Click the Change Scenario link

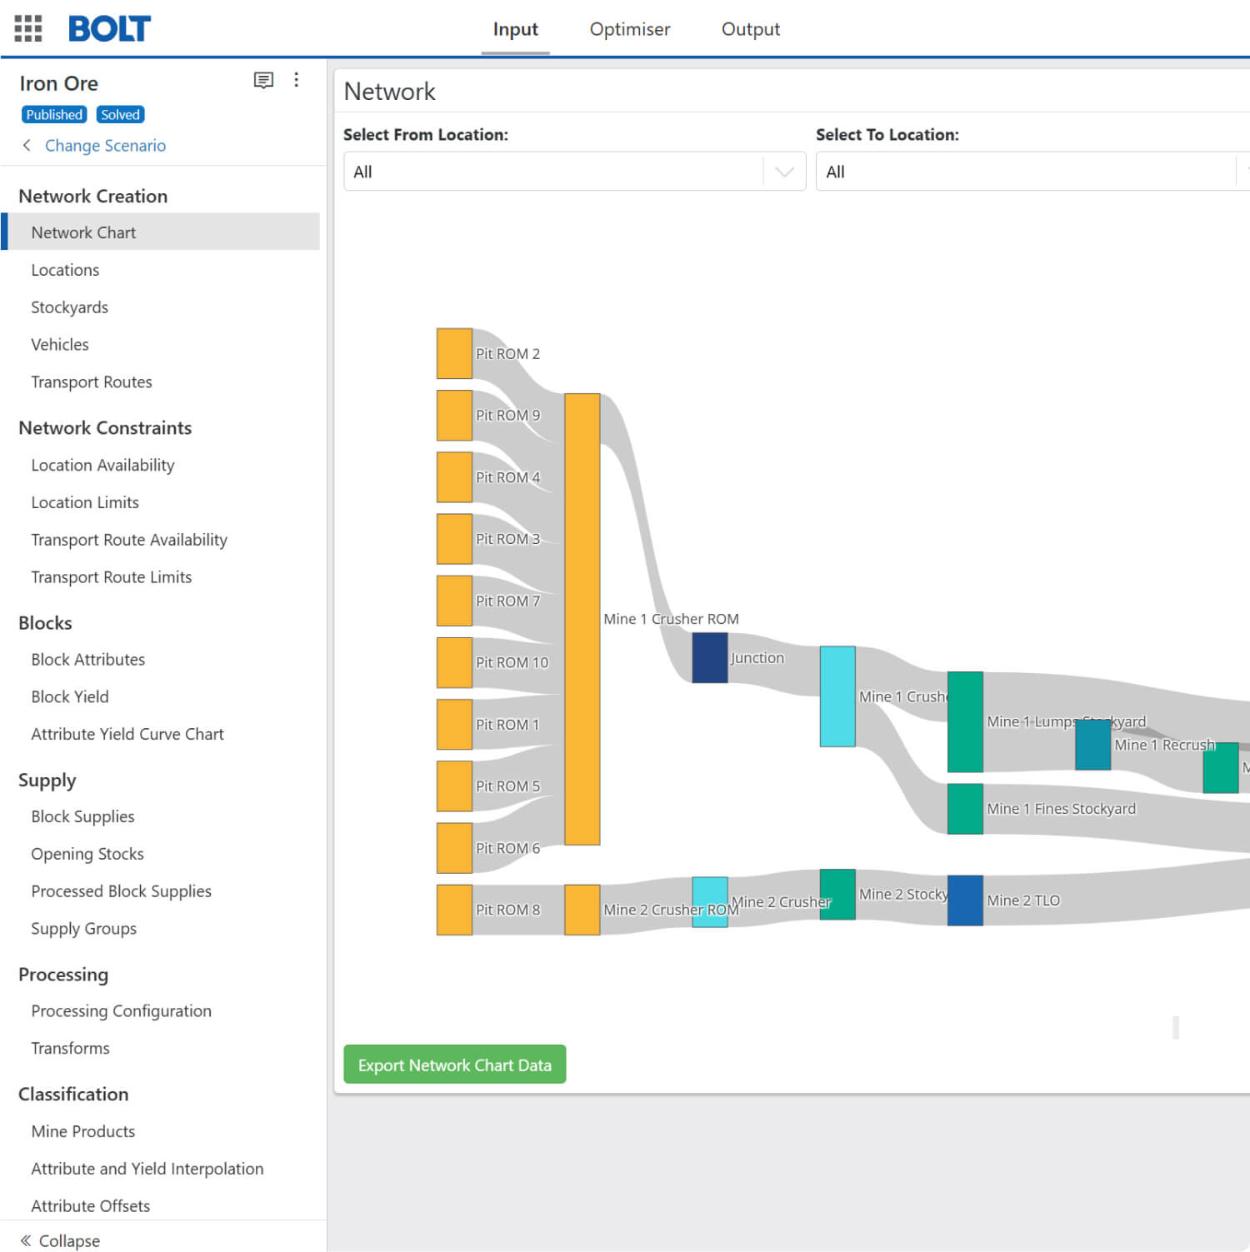(x=105, y=145)
